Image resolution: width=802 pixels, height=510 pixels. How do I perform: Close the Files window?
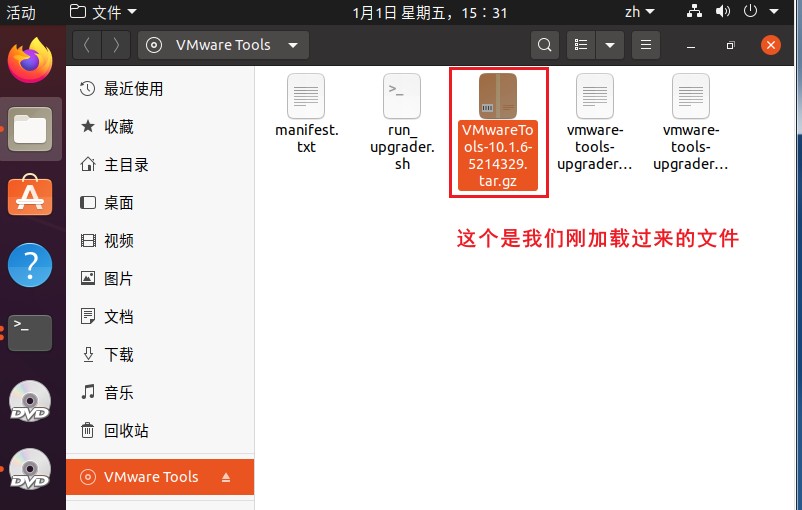[x=770, y=46]
